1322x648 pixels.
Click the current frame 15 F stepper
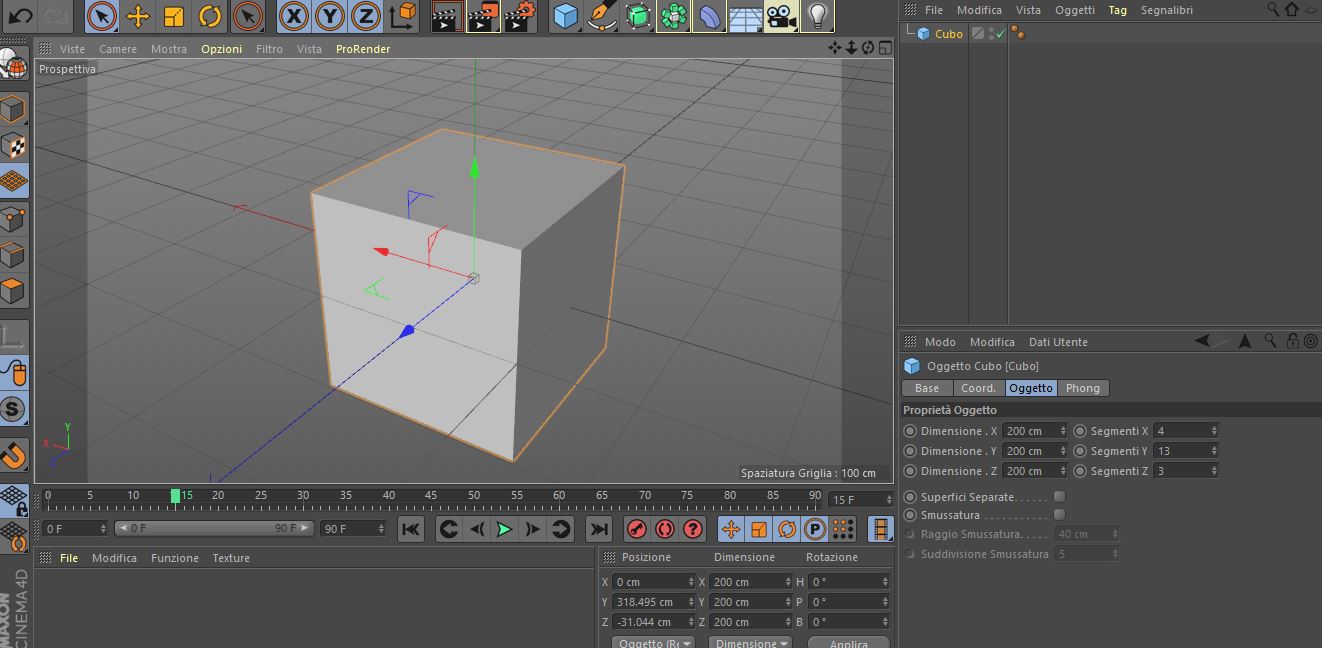(x=887, y=499)
